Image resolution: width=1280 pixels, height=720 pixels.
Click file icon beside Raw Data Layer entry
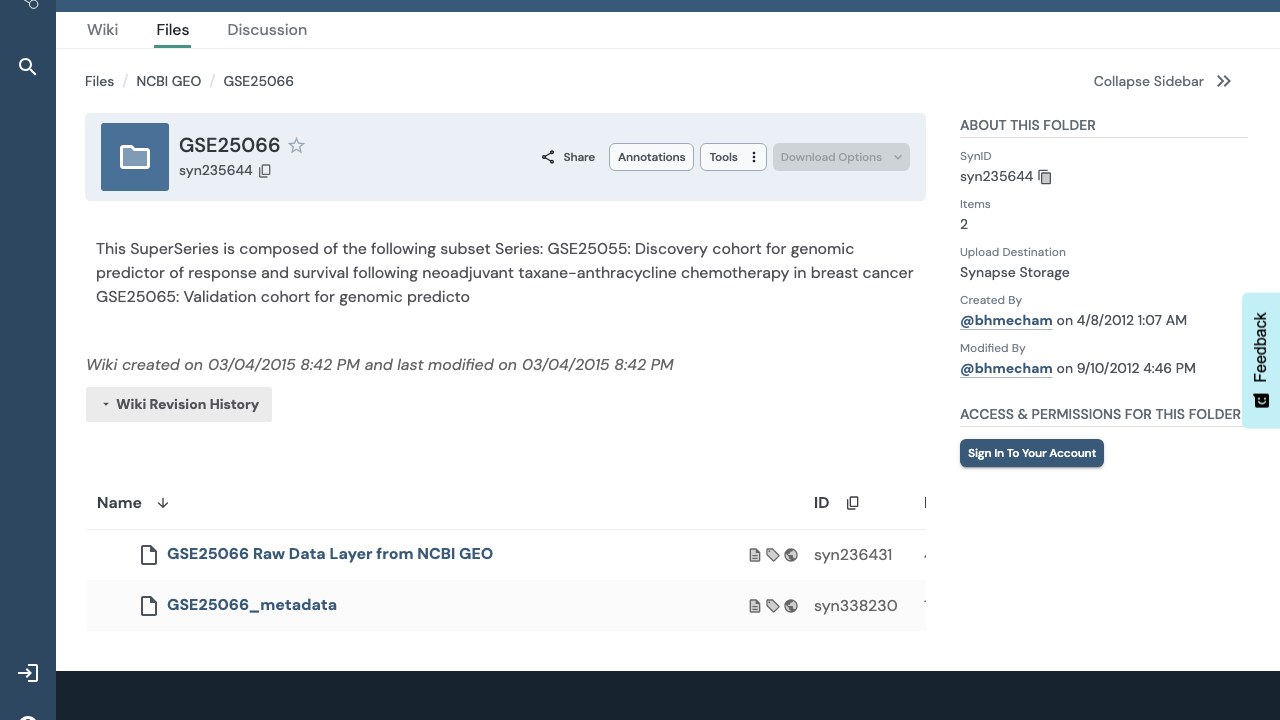tap(149, 555)
